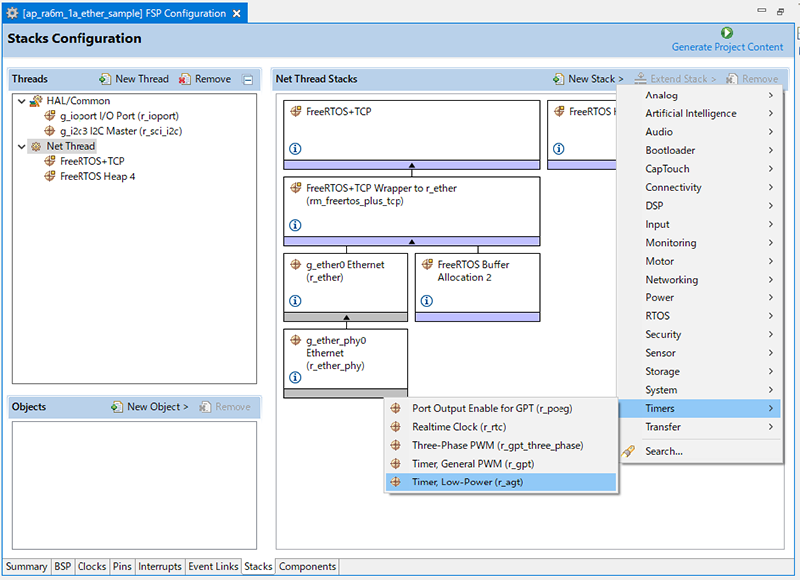
Task: Click the icon beside Timer, General PWM
Action: [x=395, y=463]
